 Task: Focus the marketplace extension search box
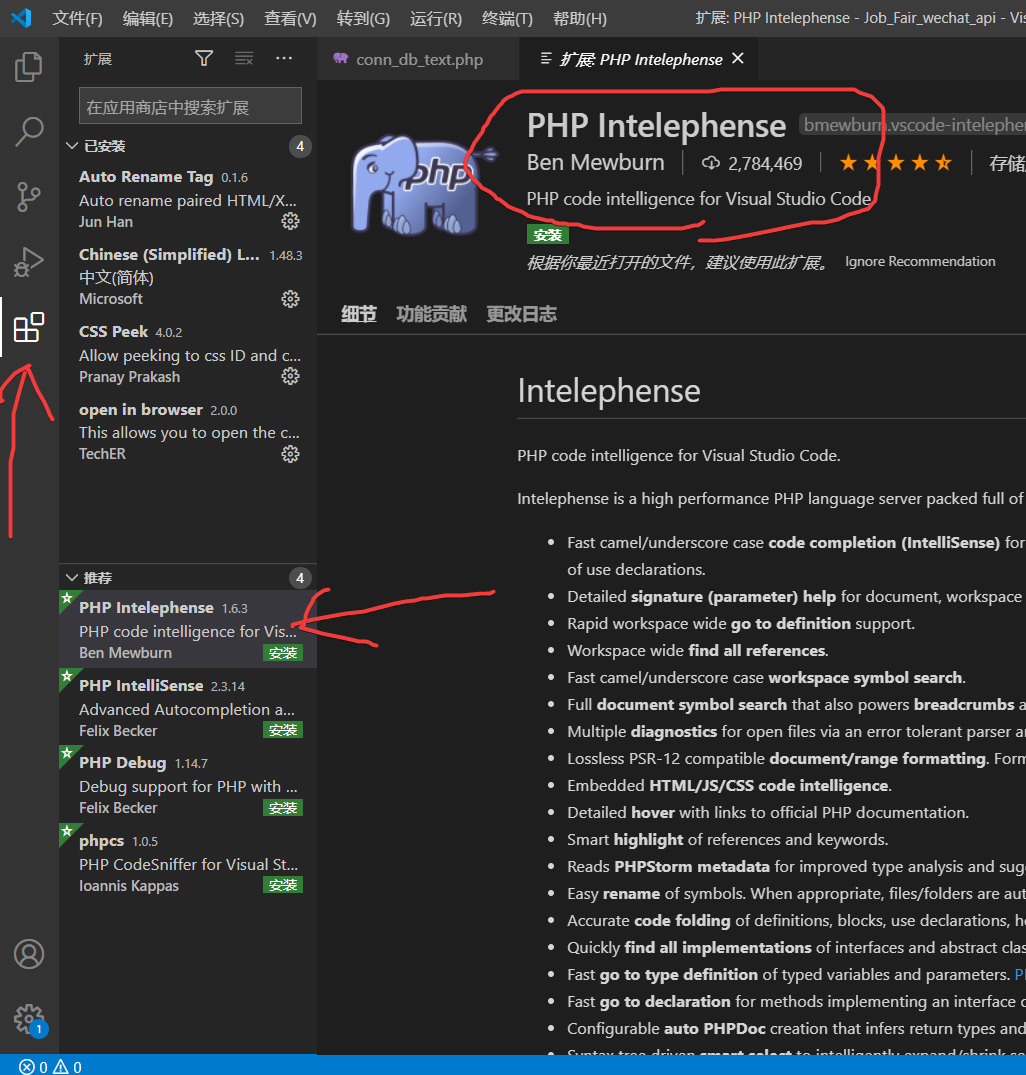(x=190, y=106)
